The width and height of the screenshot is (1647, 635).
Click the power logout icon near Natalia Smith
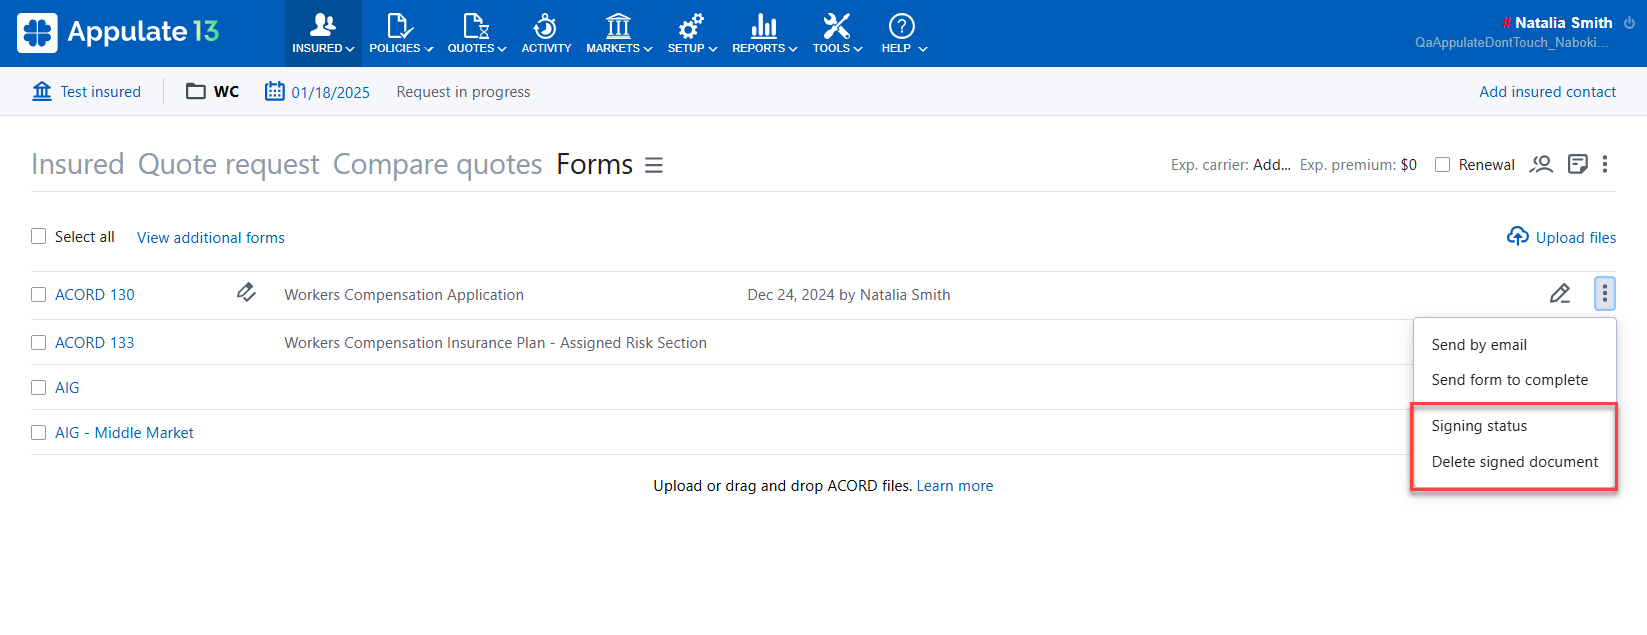pos(1629,23)
